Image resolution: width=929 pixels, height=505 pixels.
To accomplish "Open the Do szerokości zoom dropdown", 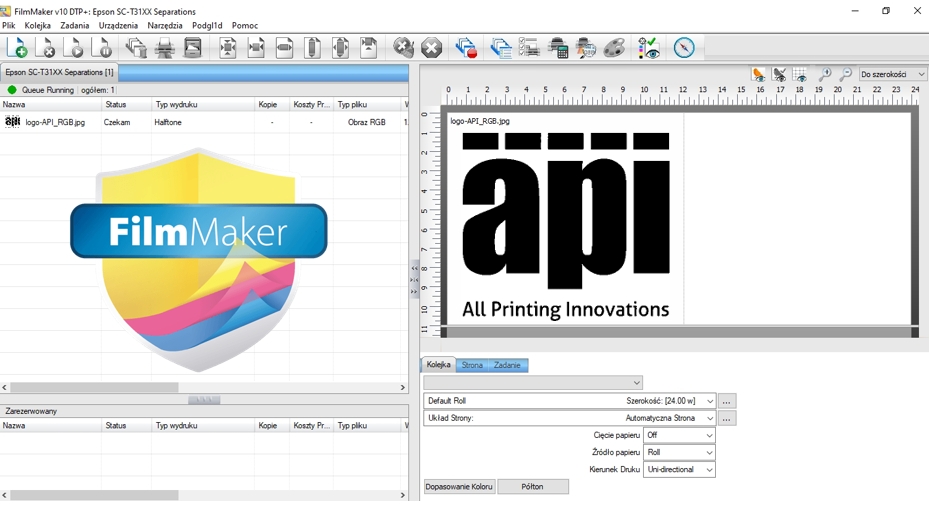I will click(892, 75).
